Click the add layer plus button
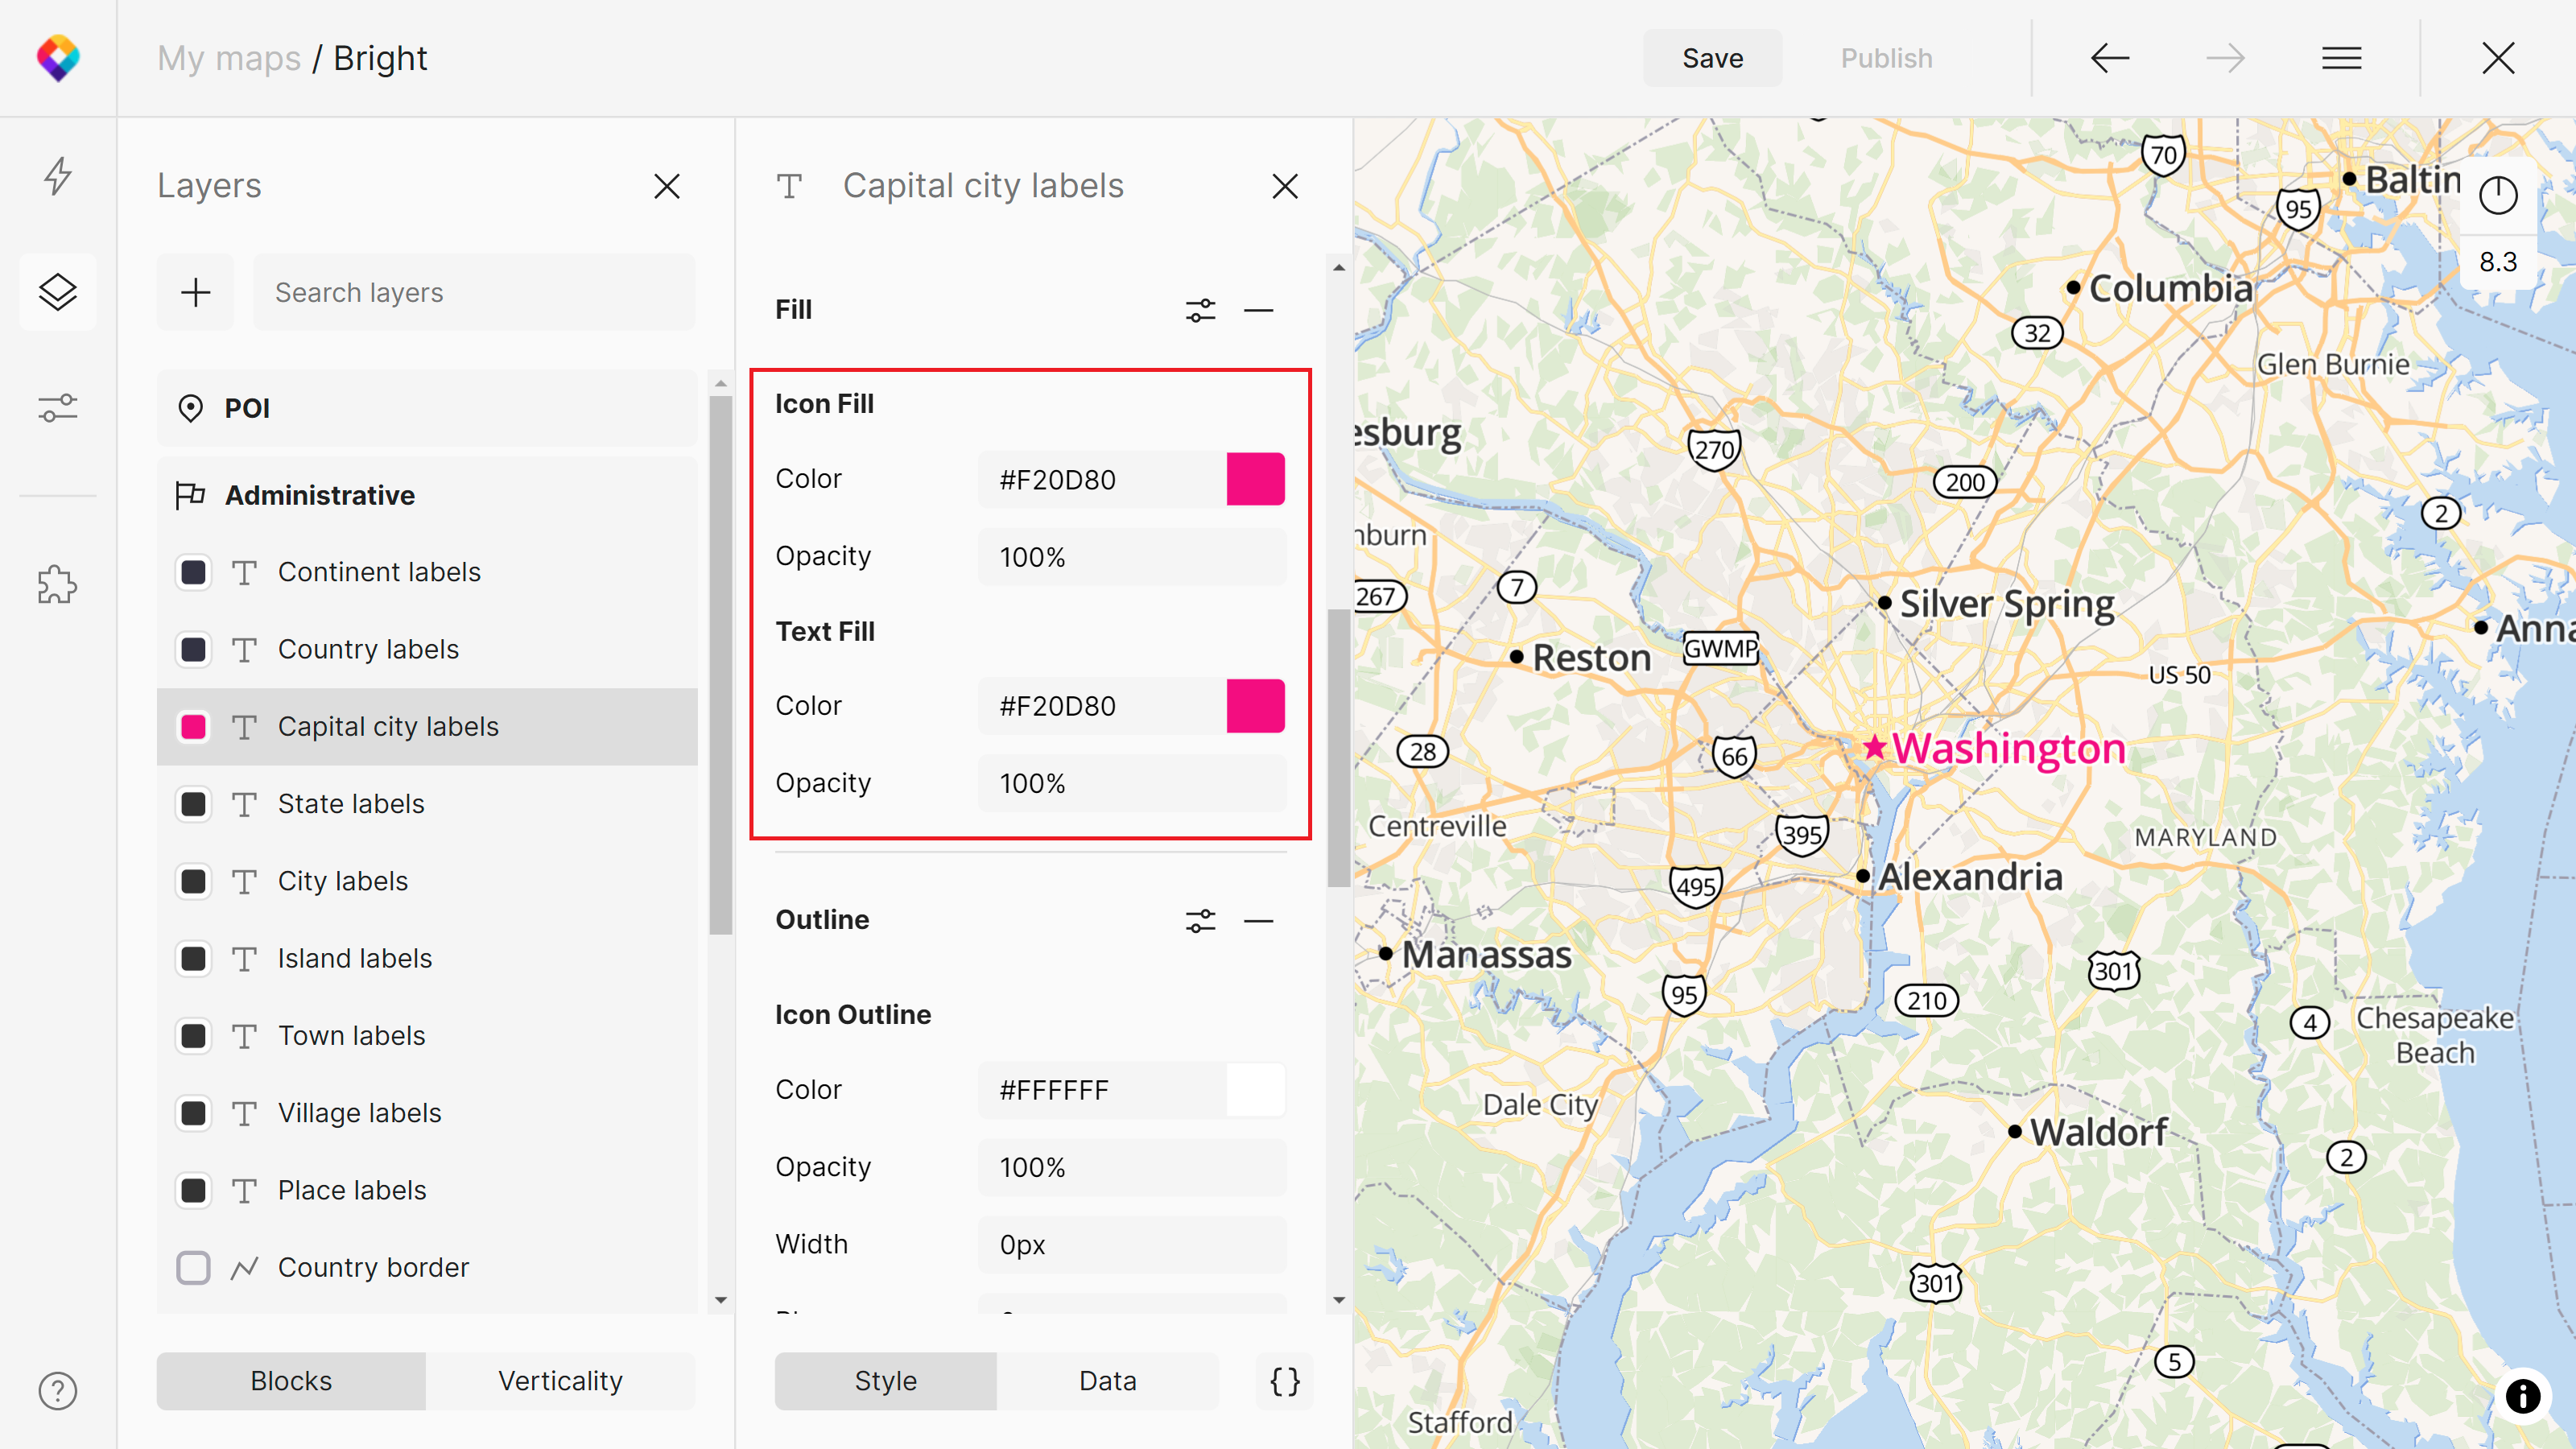 click(195, 292)
